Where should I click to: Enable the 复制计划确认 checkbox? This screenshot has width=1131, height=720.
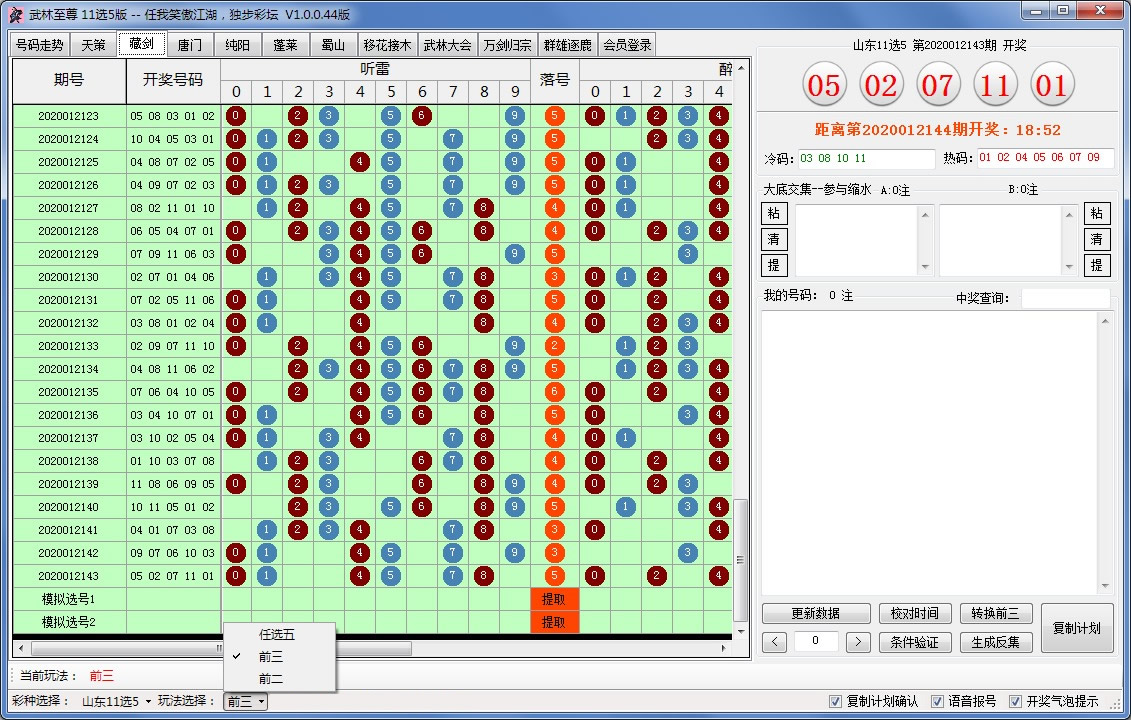(836, 703)
